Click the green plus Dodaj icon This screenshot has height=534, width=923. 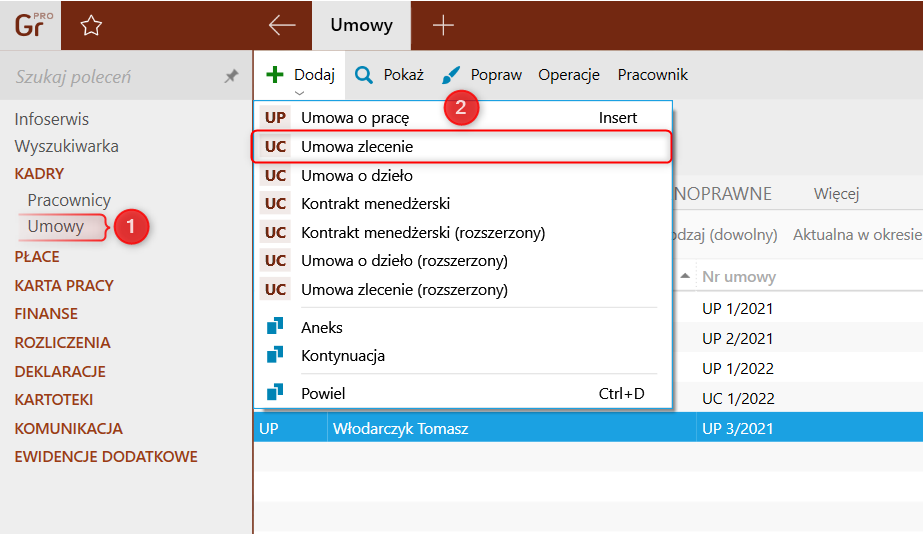tap(275, 75)
